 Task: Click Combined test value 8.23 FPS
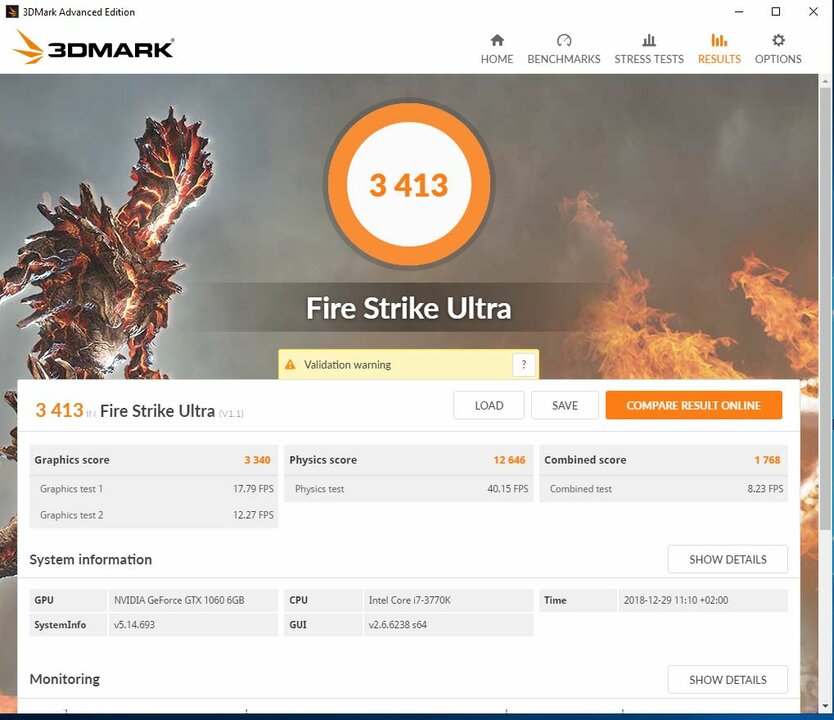(x=765, y=489)
